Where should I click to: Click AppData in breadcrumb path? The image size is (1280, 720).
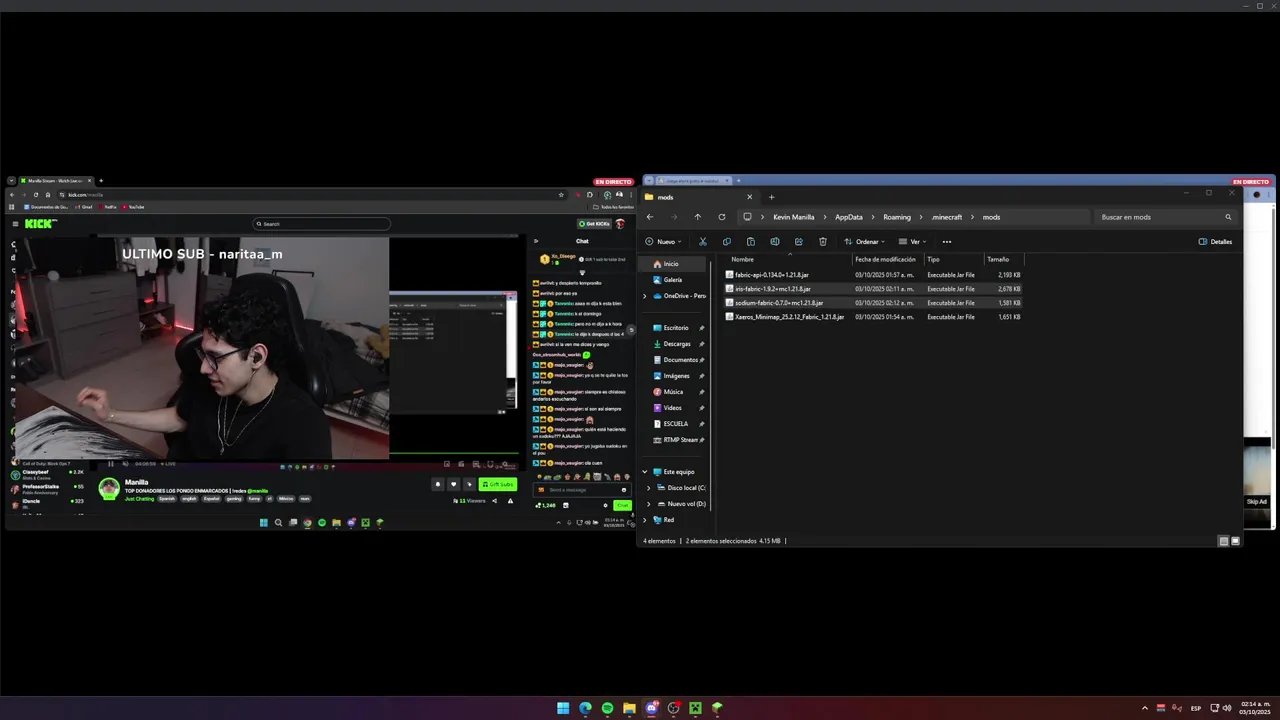849,217
